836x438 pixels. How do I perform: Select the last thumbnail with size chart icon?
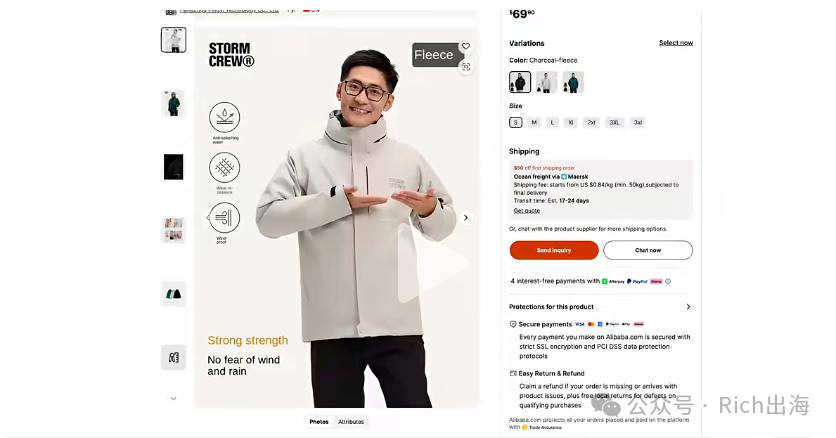pyautogui.click(x=173, y=358)
